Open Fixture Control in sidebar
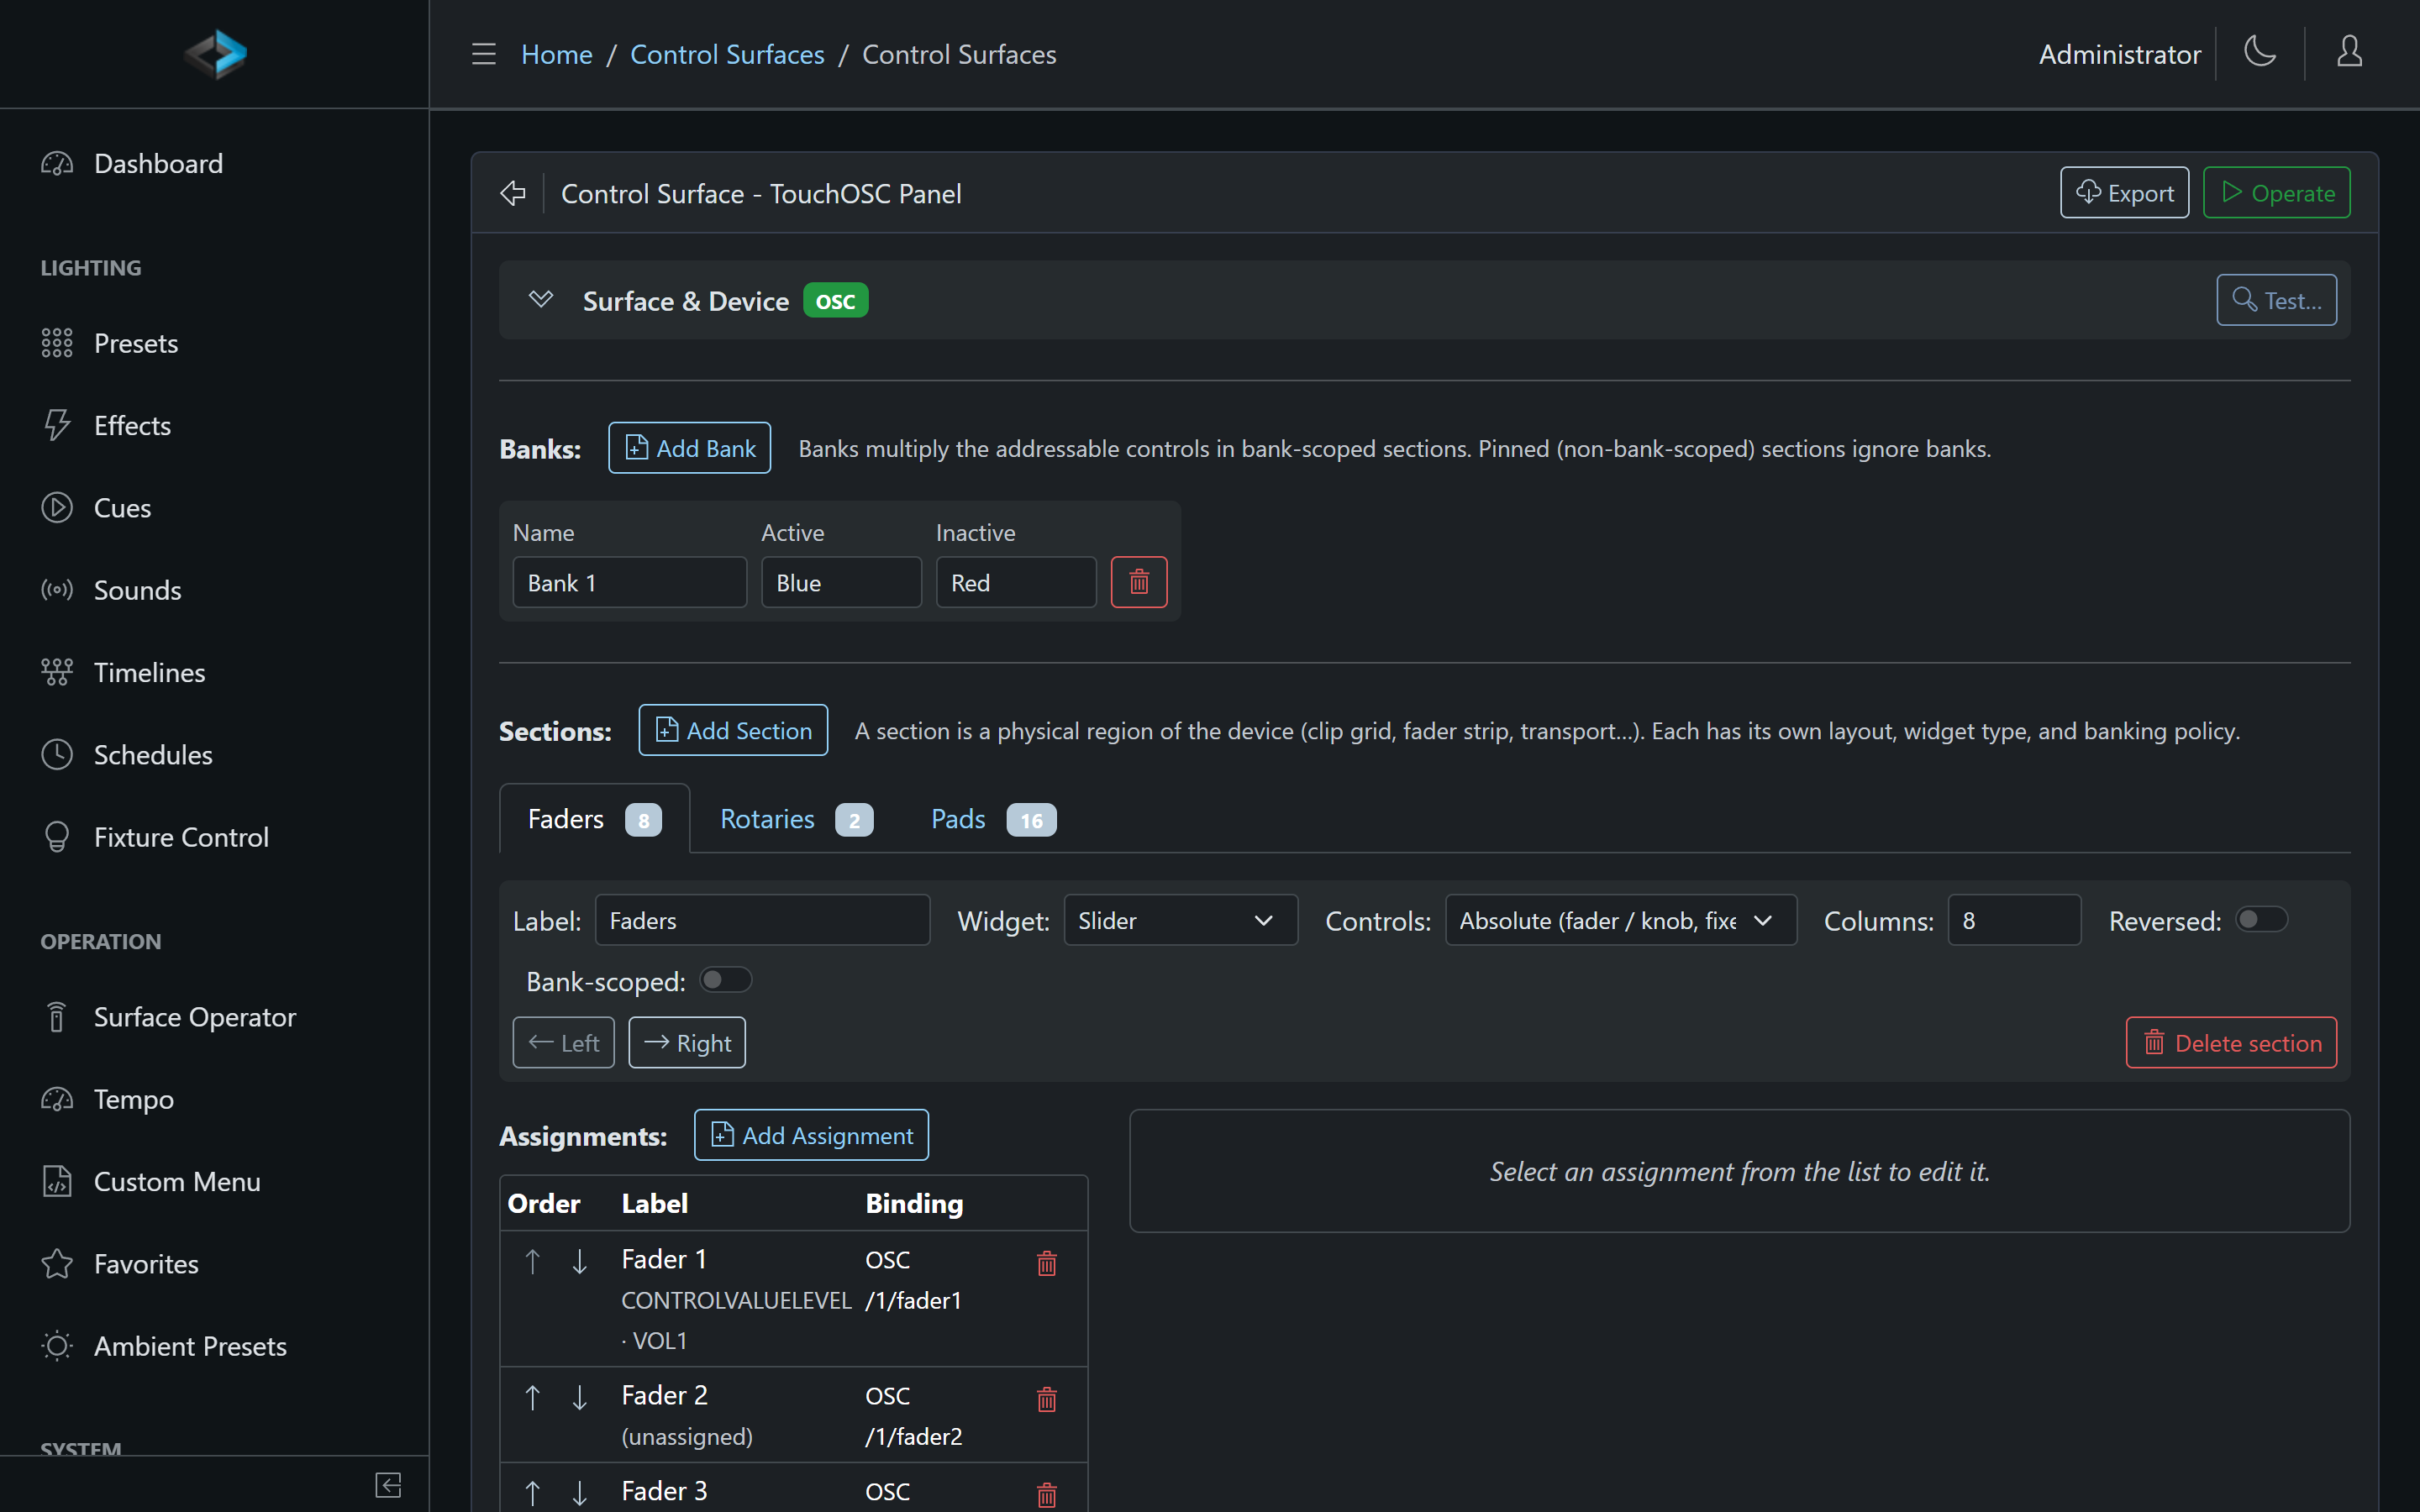The height and width of the screenshot is (1512, 2420). point(214,836)
